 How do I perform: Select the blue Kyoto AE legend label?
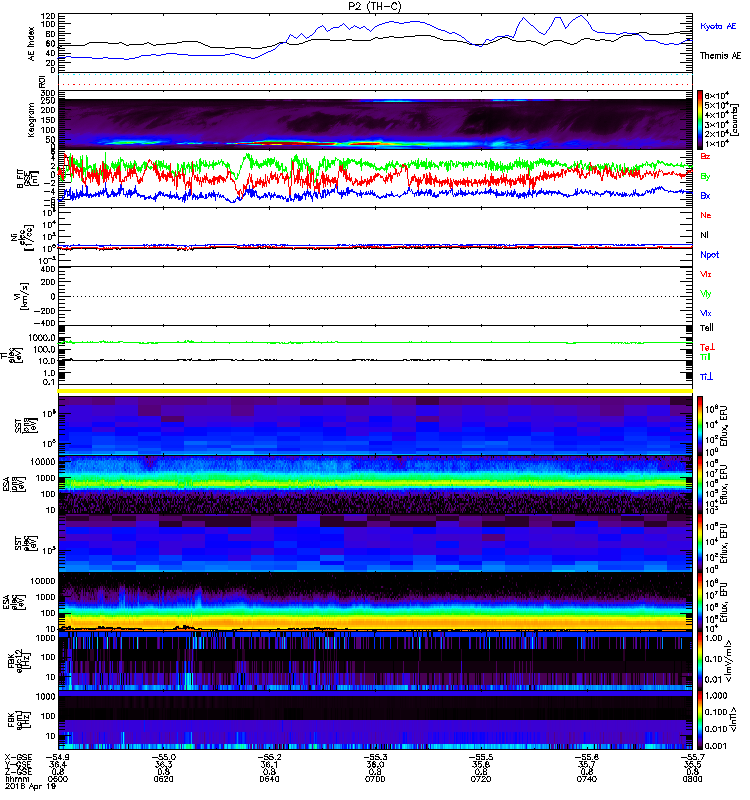point(718,26)
